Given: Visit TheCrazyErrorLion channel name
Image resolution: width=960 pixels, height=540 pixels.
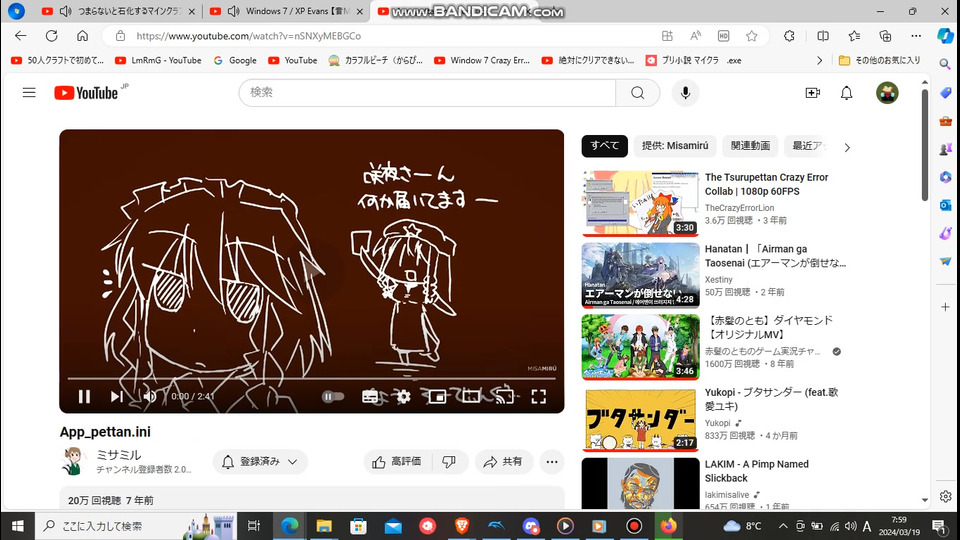Looking at the screenshot, I should [x=740, y=208].
